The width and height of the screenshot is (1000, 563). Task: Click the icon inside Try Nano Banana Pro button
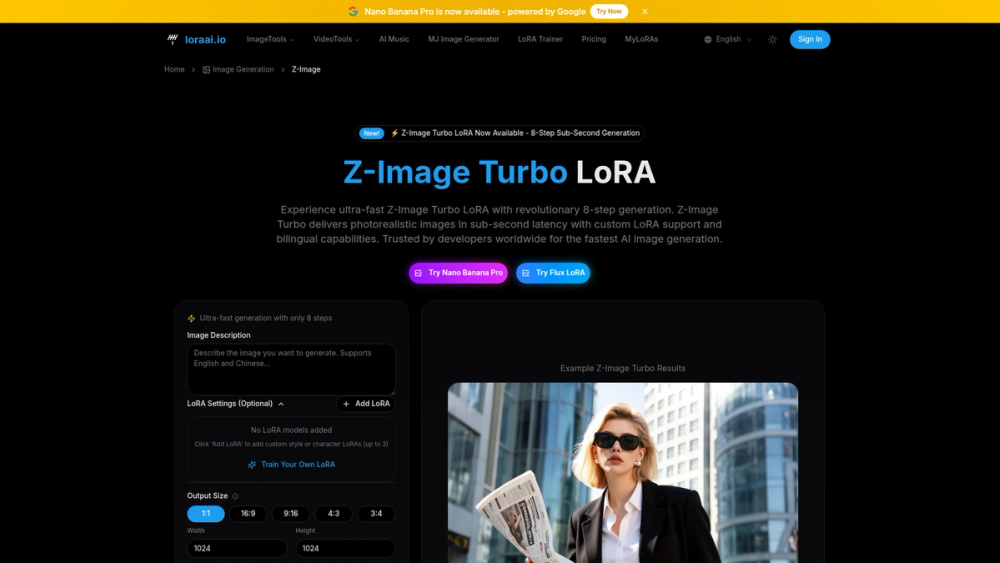point(418,273)
